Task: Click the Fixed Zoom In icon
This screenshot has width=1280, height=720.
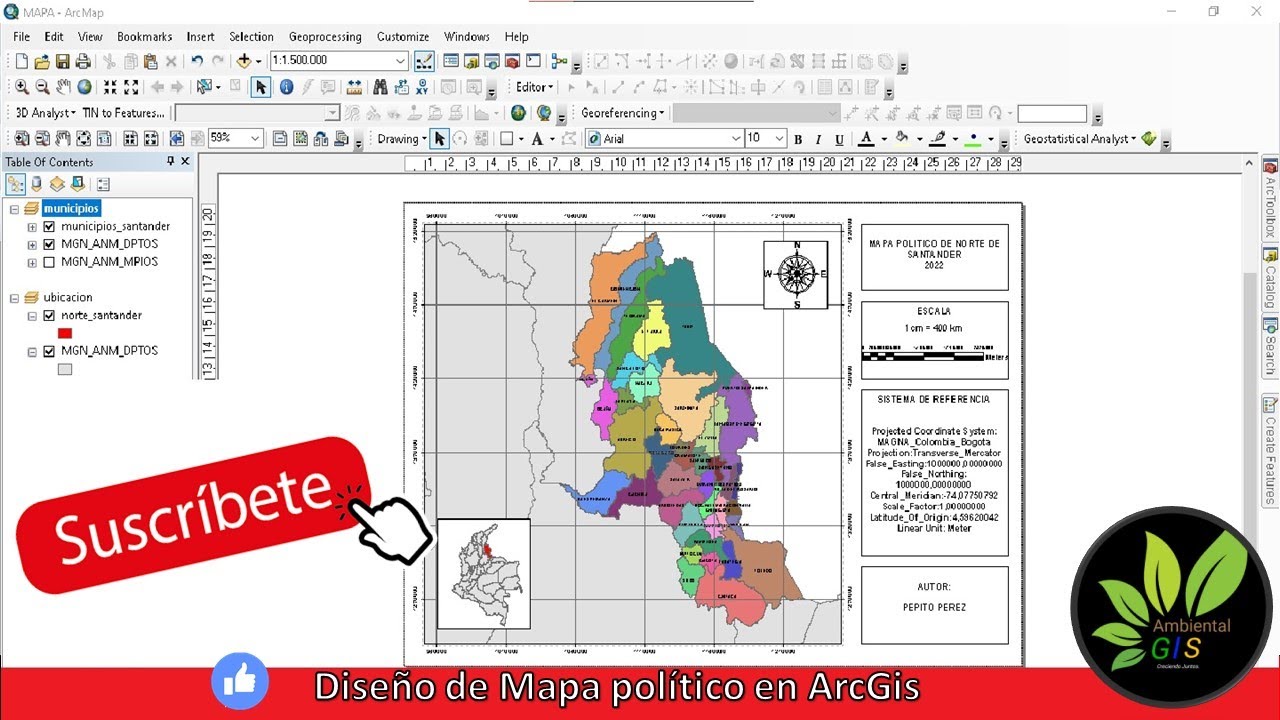Action: tap(110, 87)
